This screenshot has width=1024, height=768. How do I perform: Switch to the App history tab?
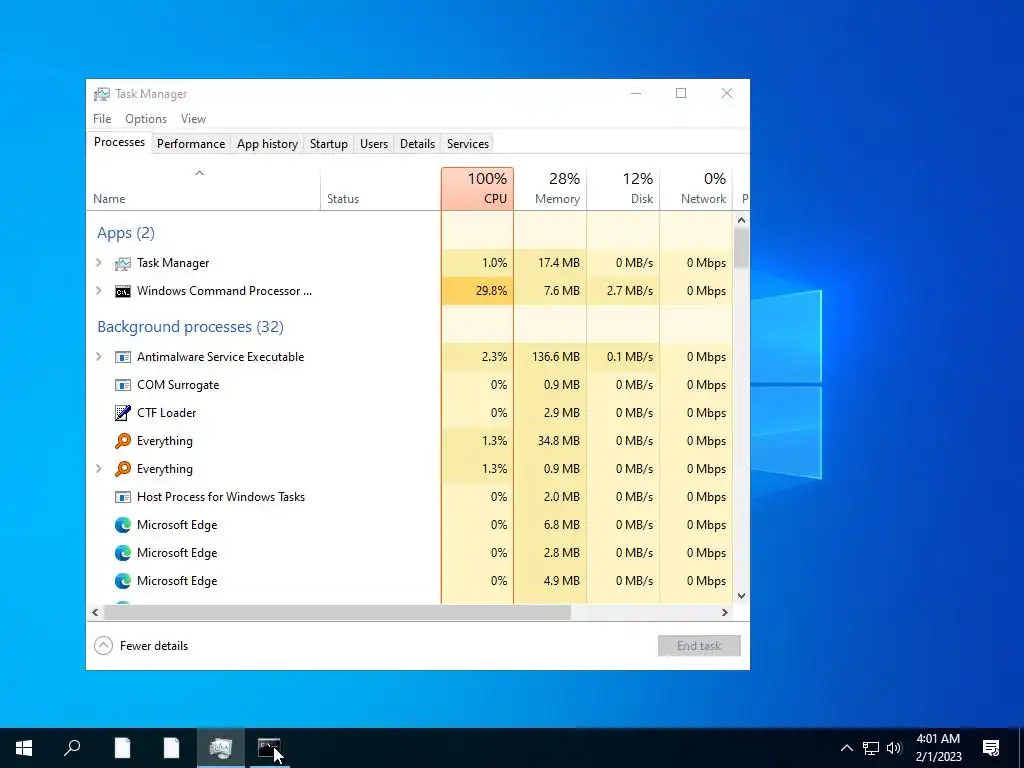click(x=267, y=144)
